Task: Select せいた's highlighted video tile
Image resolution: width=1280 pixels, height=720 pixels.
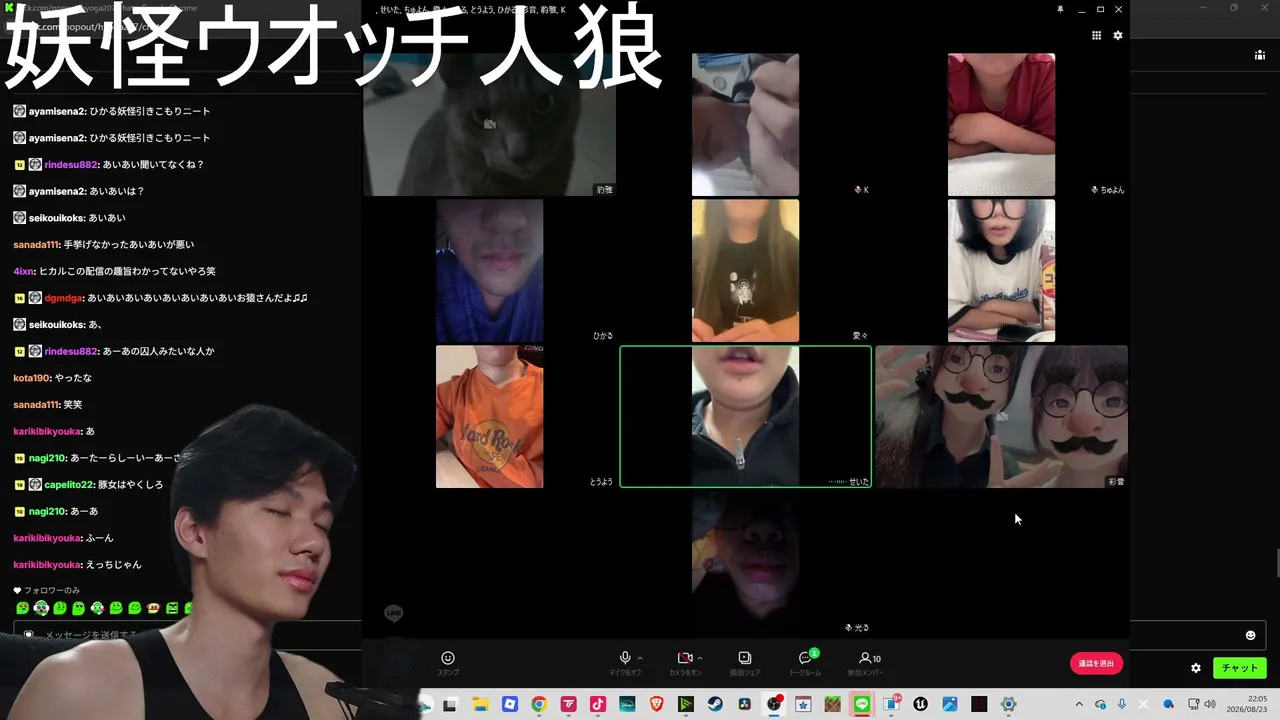Action: tap(745, 417)
